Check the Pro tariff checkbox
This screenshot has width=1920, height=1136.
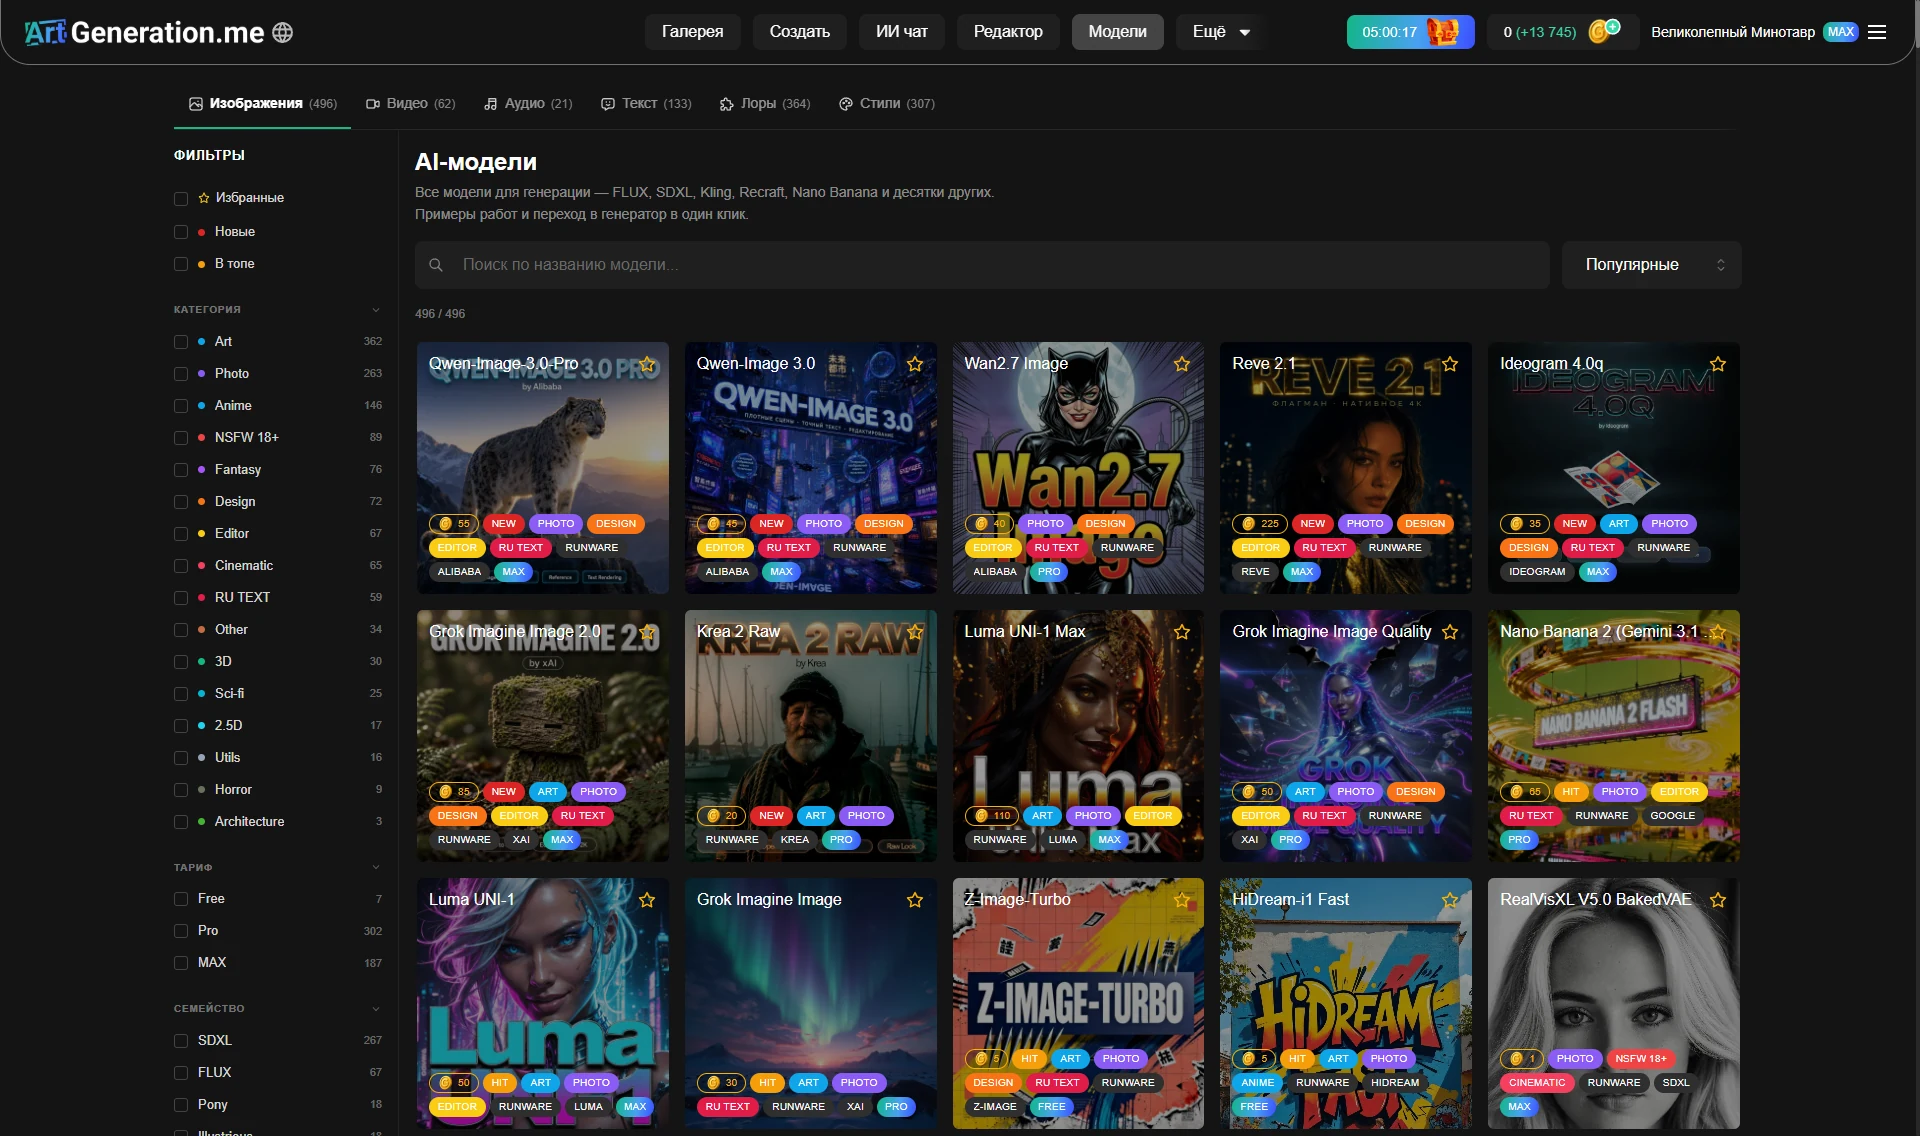point(181,931)
